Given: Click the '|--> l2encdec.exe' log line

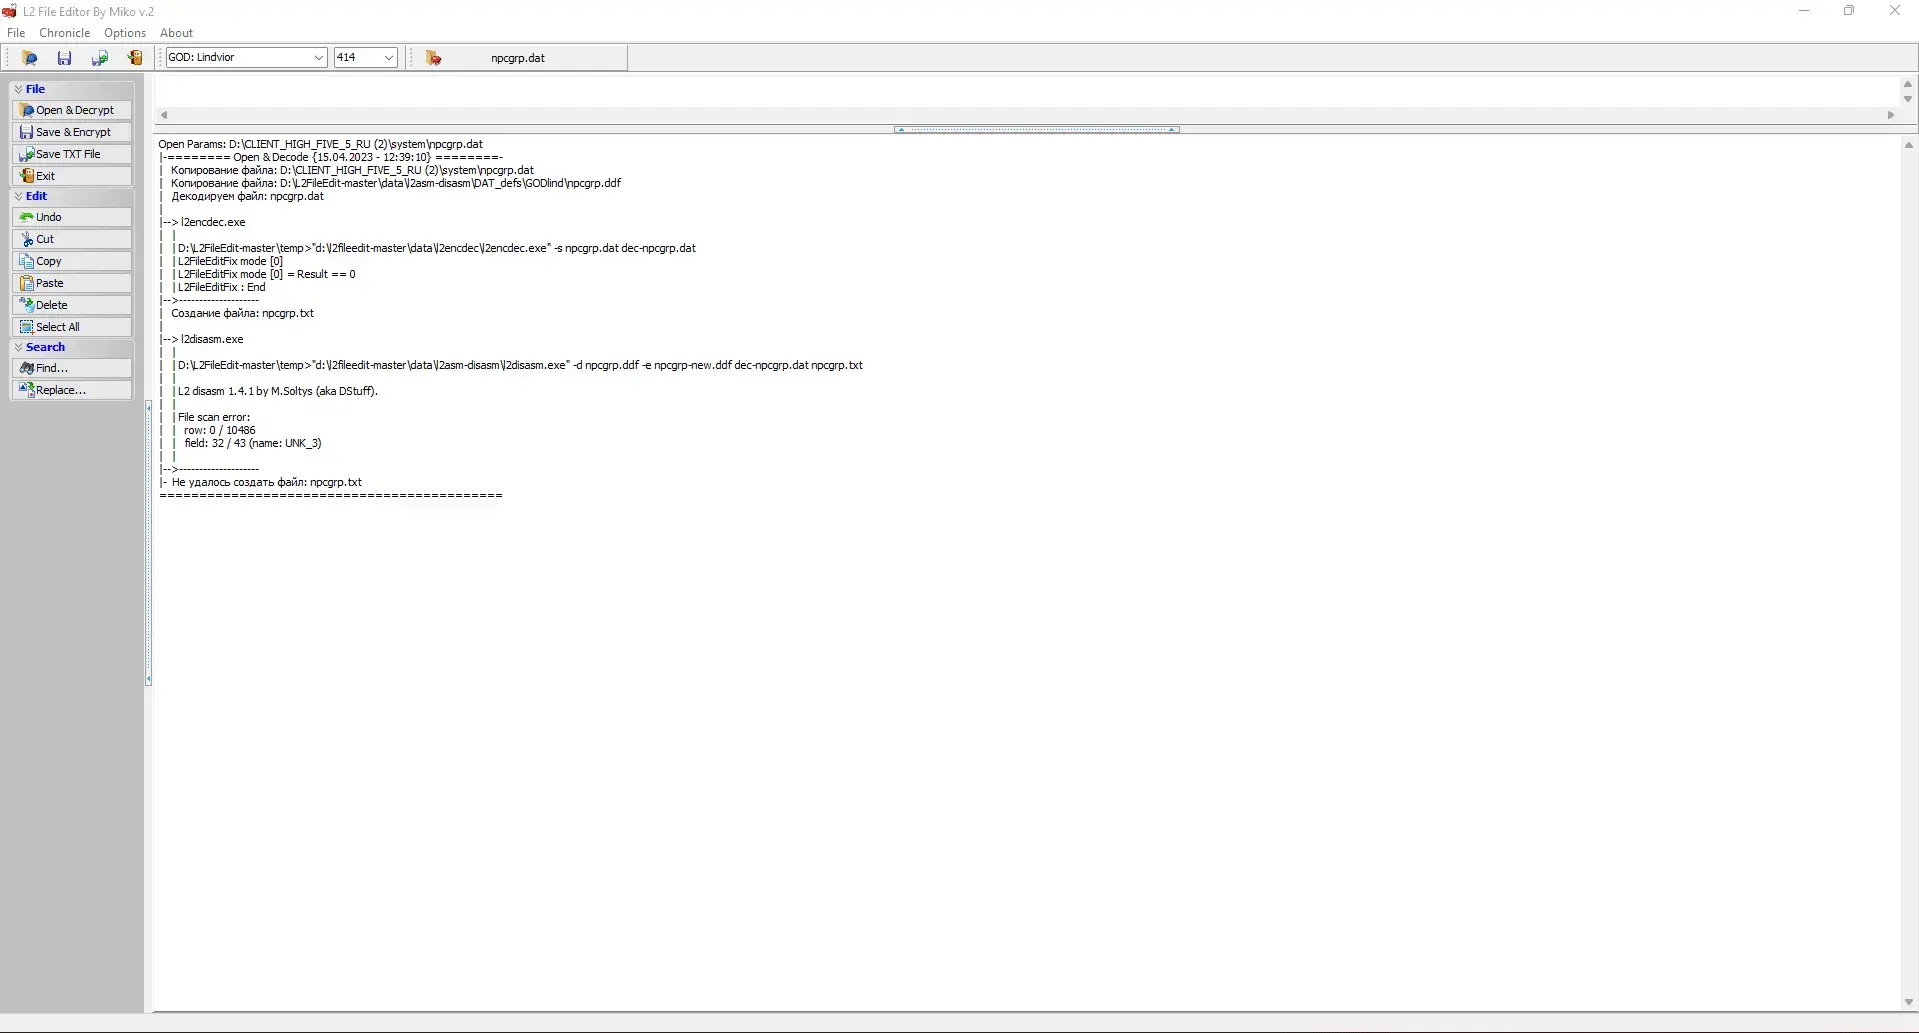Looking at the screenshot, I should 203,222.
